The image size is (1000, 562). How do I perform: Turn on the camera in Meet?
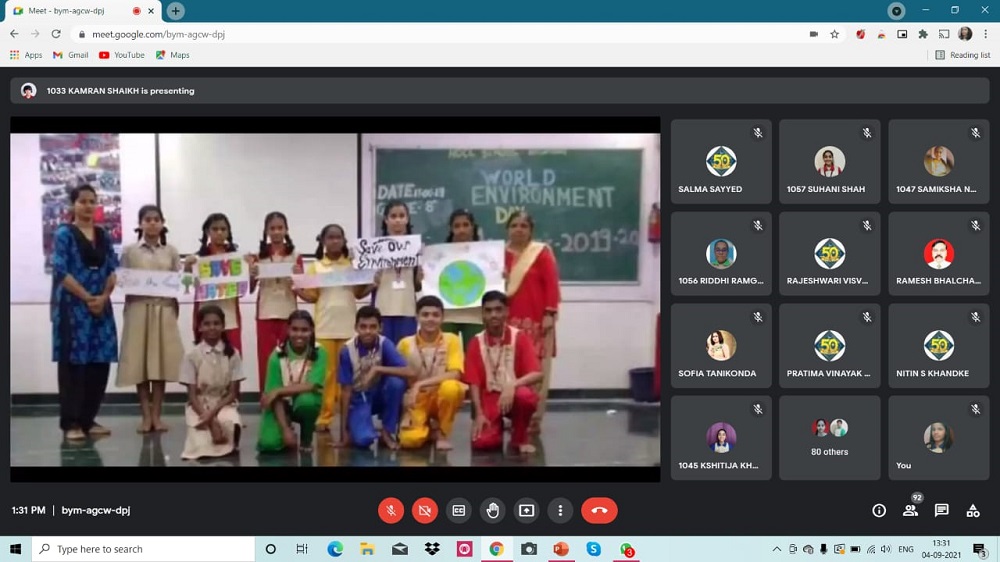coord(425,510)
